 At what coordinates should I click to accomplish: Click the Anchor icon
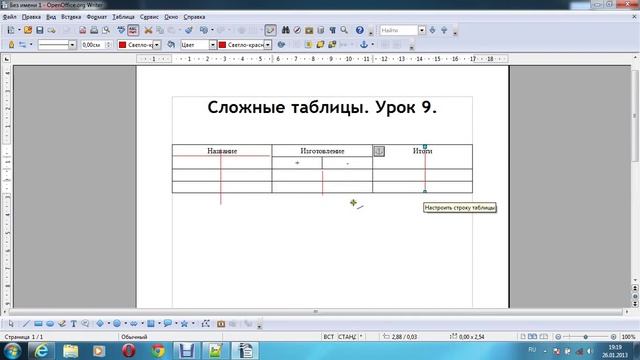pyautogui.click(x=364, y=44)
